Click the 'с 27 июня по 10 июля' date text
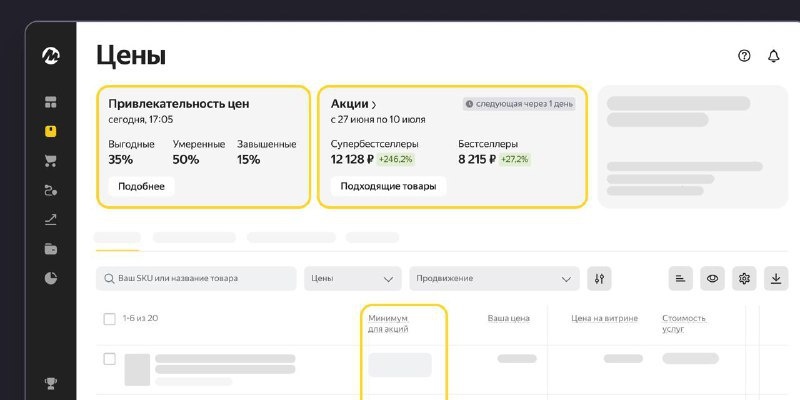This screenshot has width=800, height=400. (x=378, y=120)
